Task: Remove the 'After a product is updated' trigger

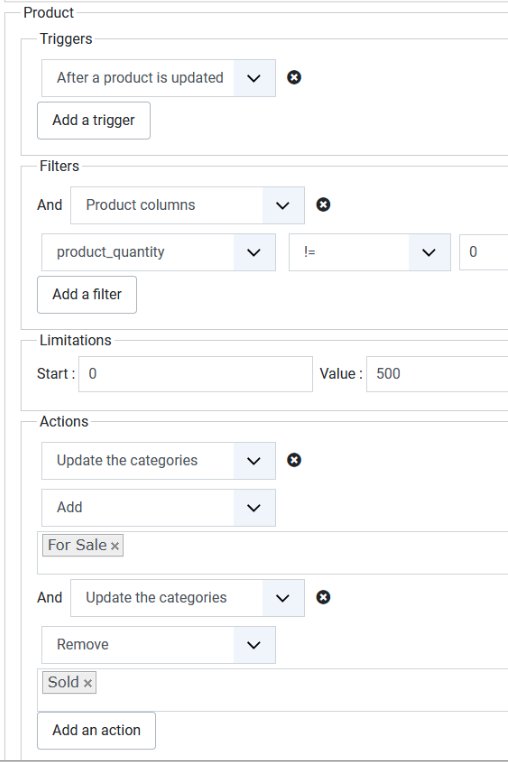Action: pyautogui.click(x=294, y=77)
